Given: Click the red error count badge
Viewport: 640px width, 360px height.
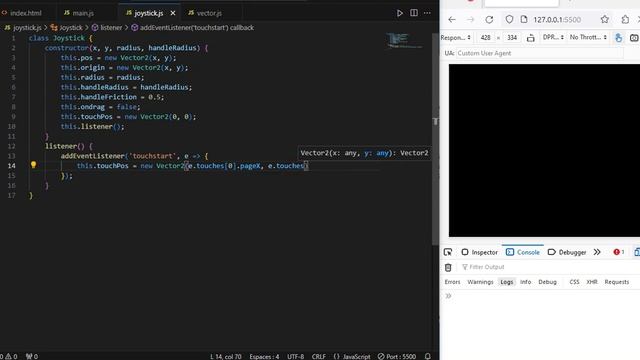Looking at the screenshot, I should coord(619,252).
